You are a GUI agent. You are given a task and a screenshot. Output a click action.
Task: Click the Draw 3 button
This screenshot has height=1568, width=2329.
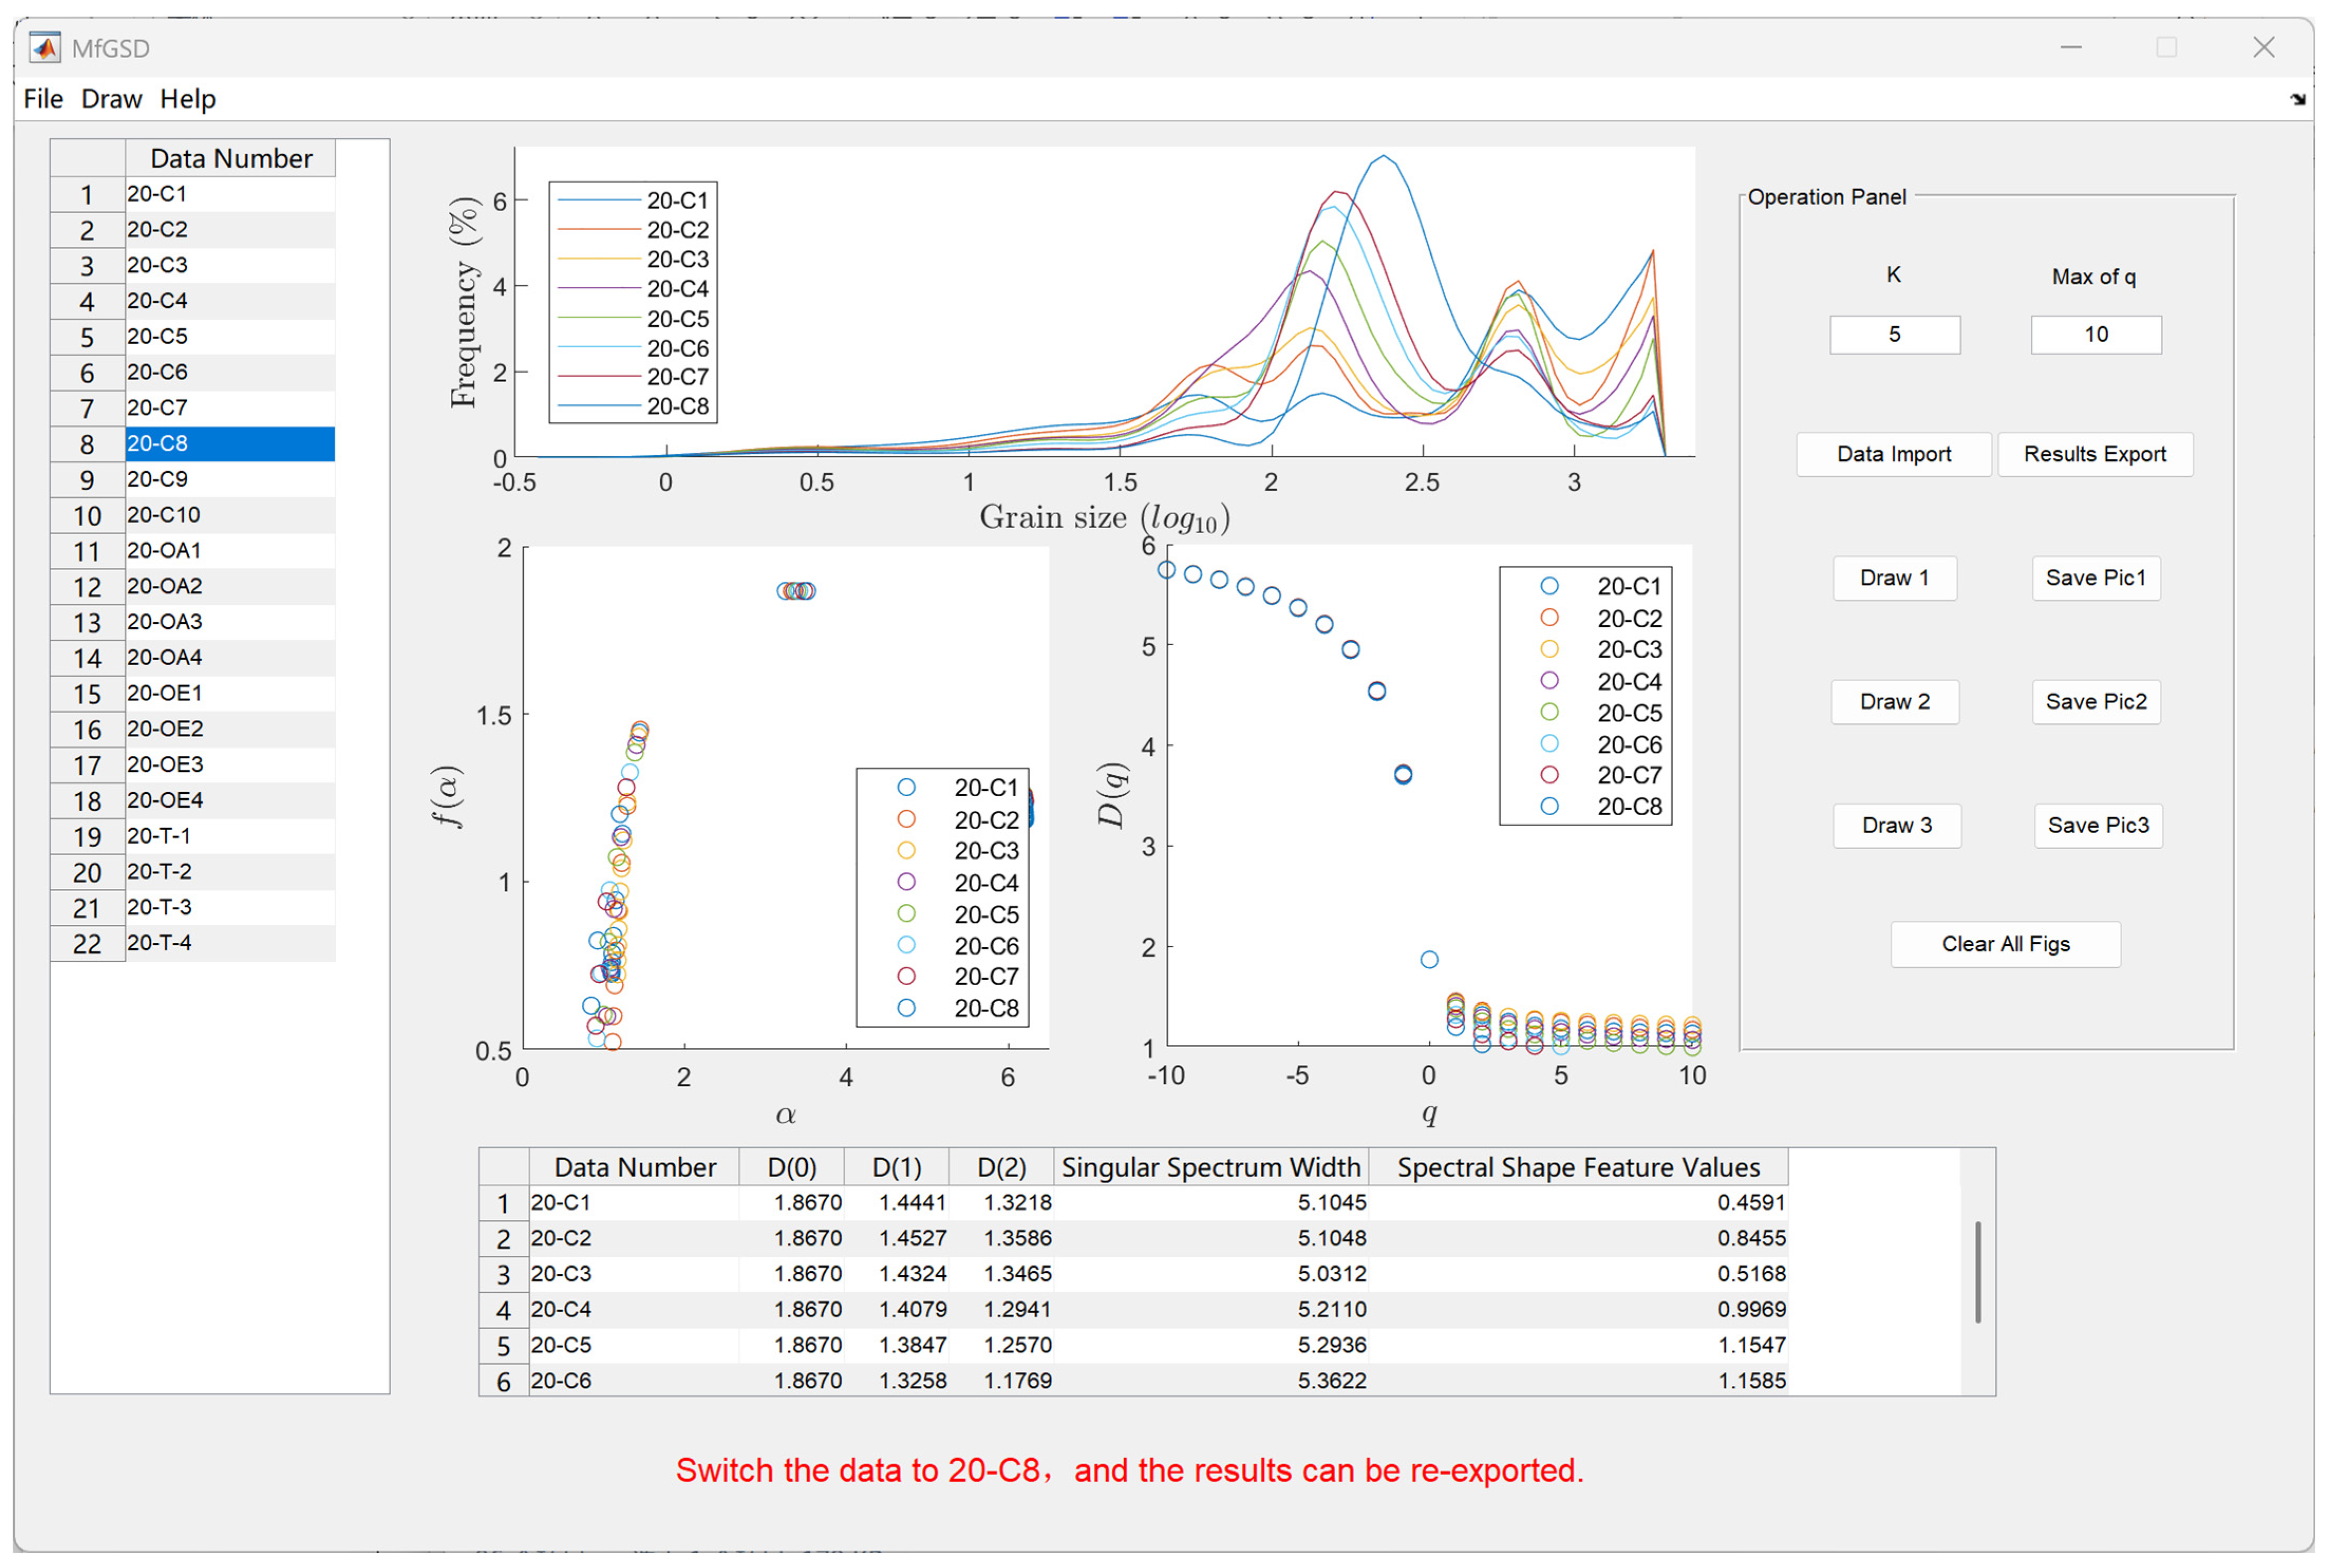1896,826
